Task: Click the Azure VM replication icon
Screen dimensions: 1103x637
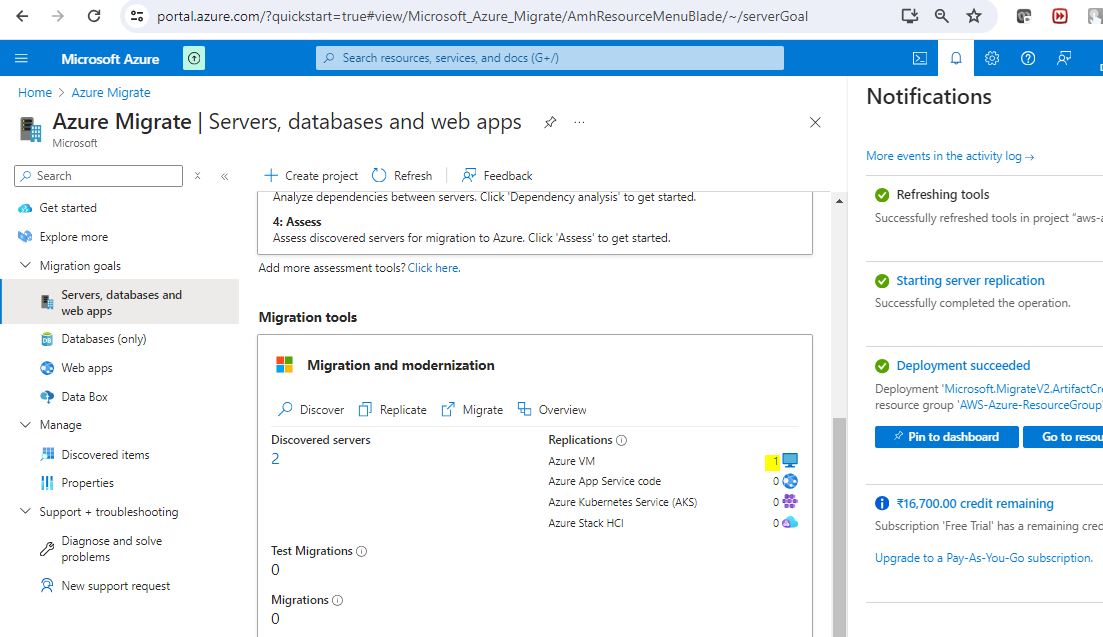Action: [x=790, y=461]
